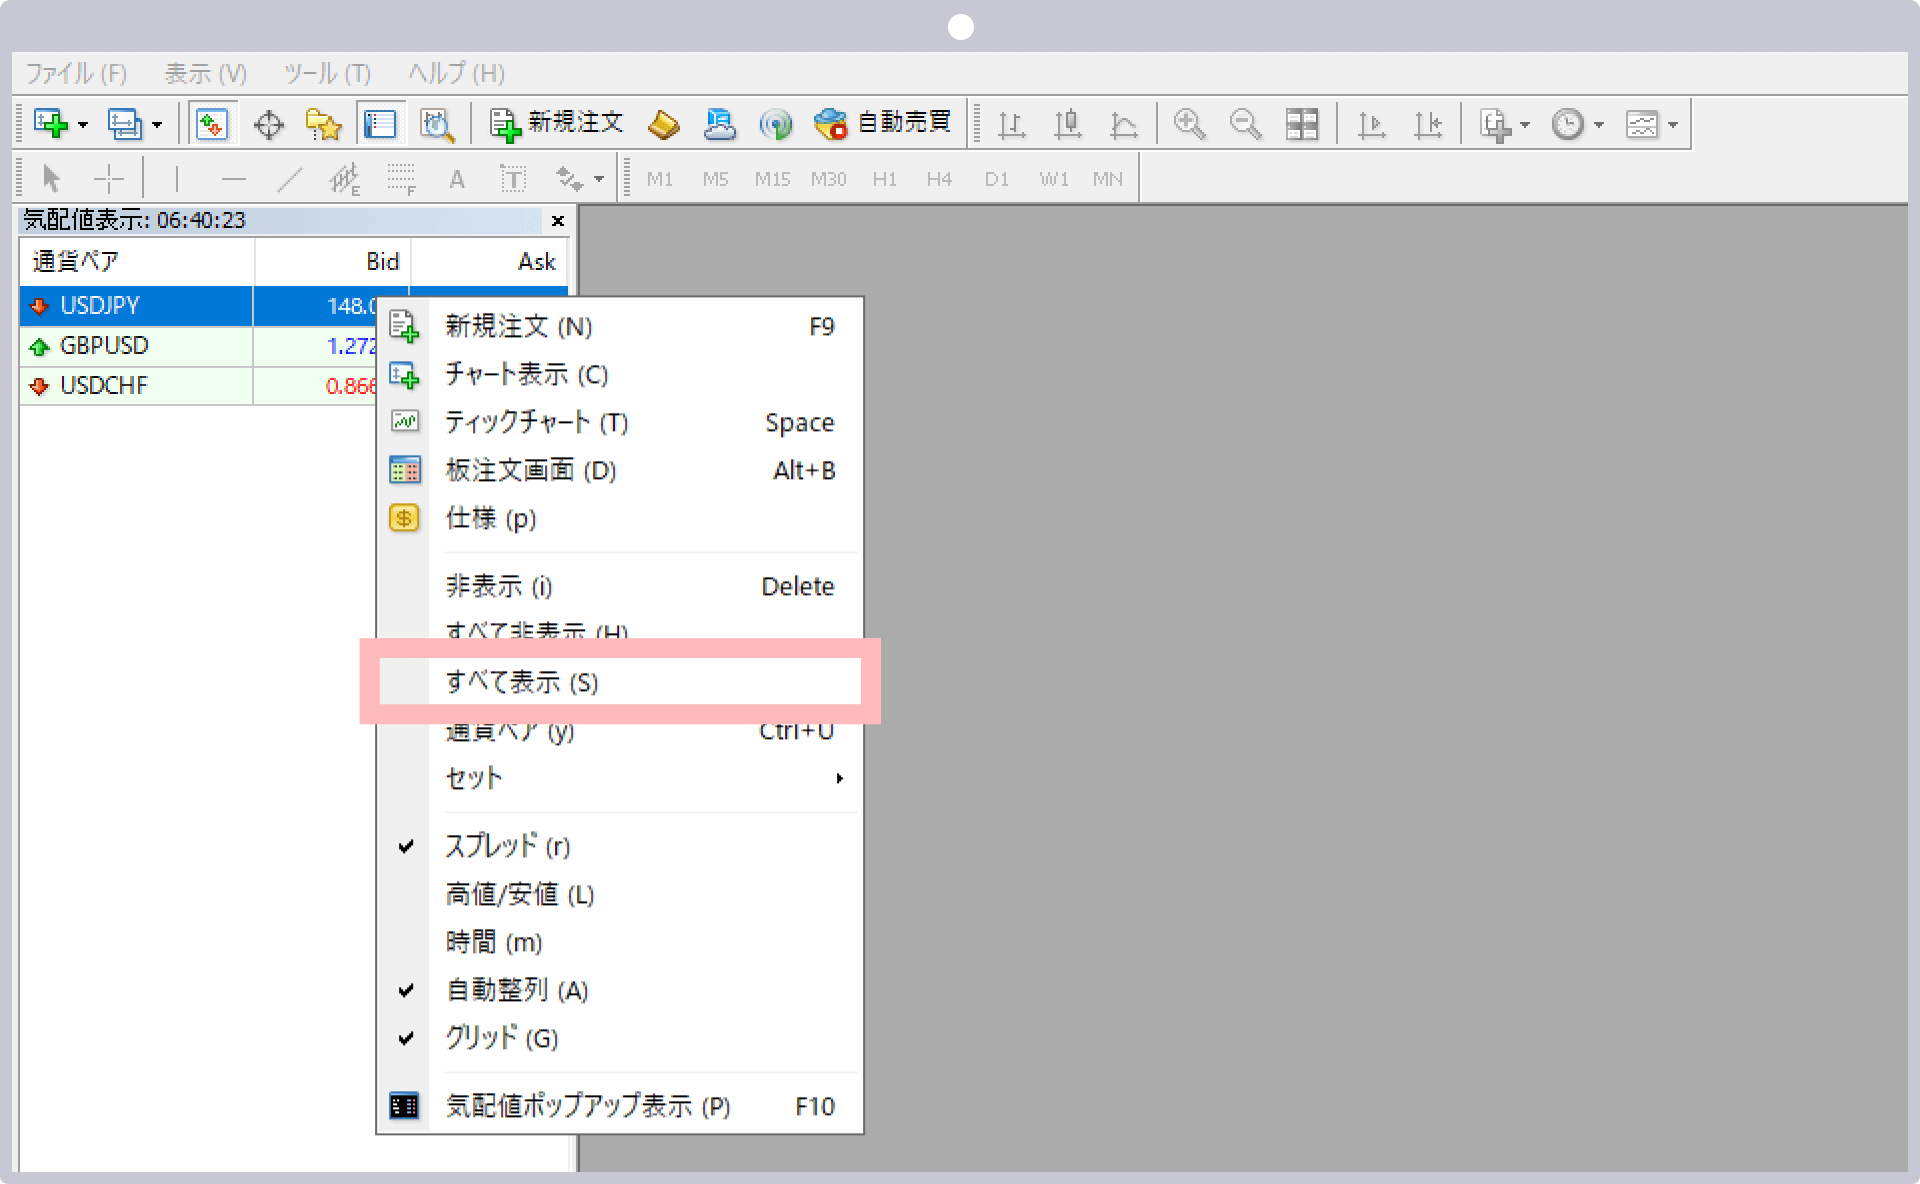1920x1184 pixels.
Task: Select the equidistant channel tool
Action: (345, 179)
